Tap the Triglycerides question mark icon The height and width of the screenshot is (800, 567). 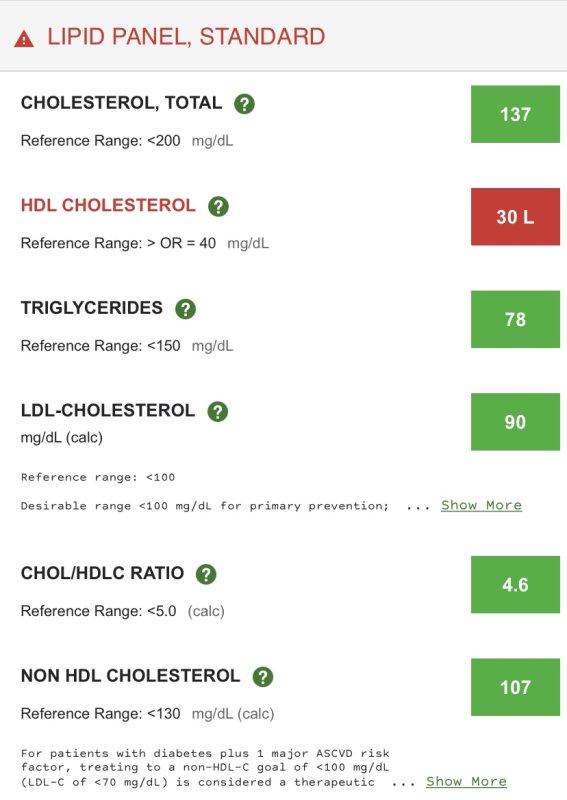coord(186,309)
